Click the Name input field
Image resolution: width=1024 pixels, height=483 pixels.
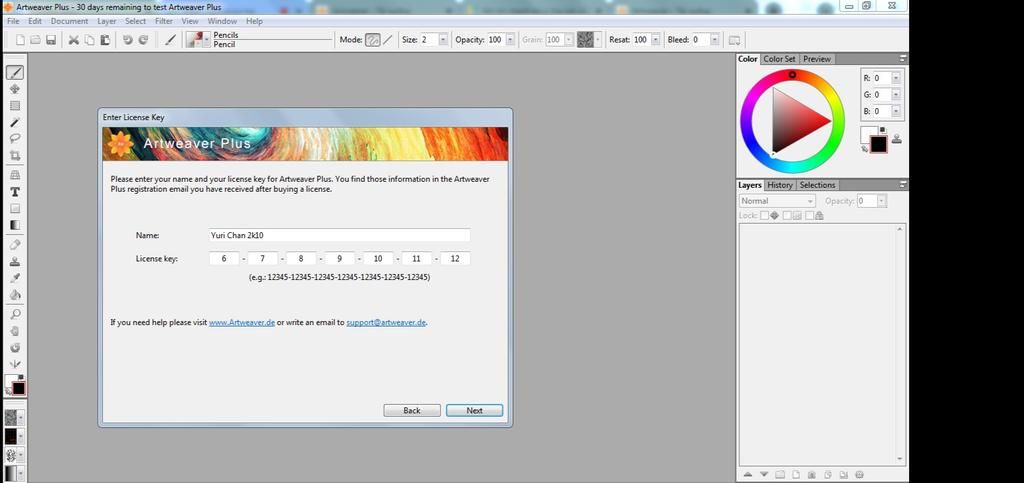340,235
